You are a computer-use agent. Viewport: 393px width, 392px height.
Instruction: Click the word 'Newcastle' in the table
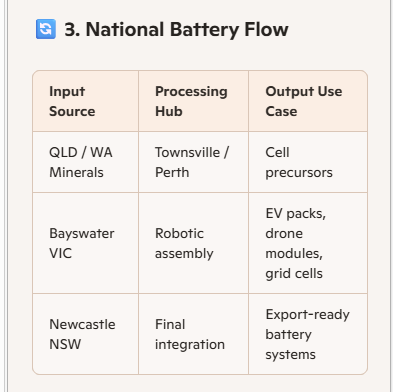pos(82,324)
